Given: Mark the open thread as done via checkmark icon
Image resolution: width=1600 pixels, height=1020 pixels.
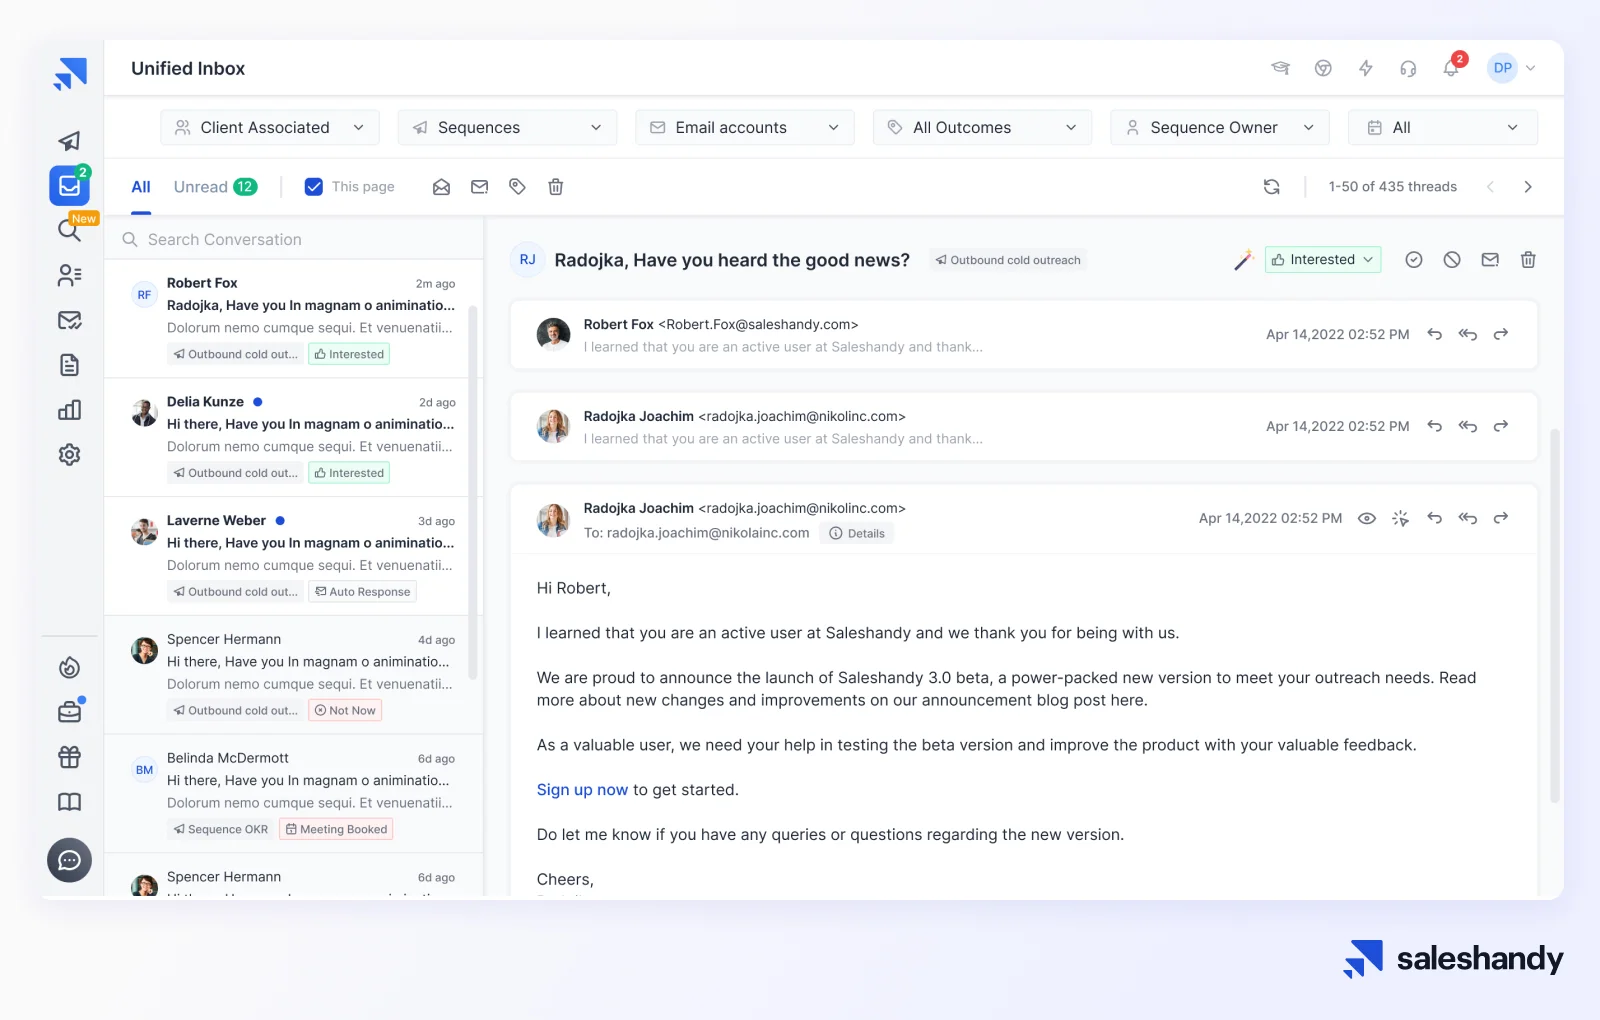Looking at the screenshot, I should [x=1413, y=259].
